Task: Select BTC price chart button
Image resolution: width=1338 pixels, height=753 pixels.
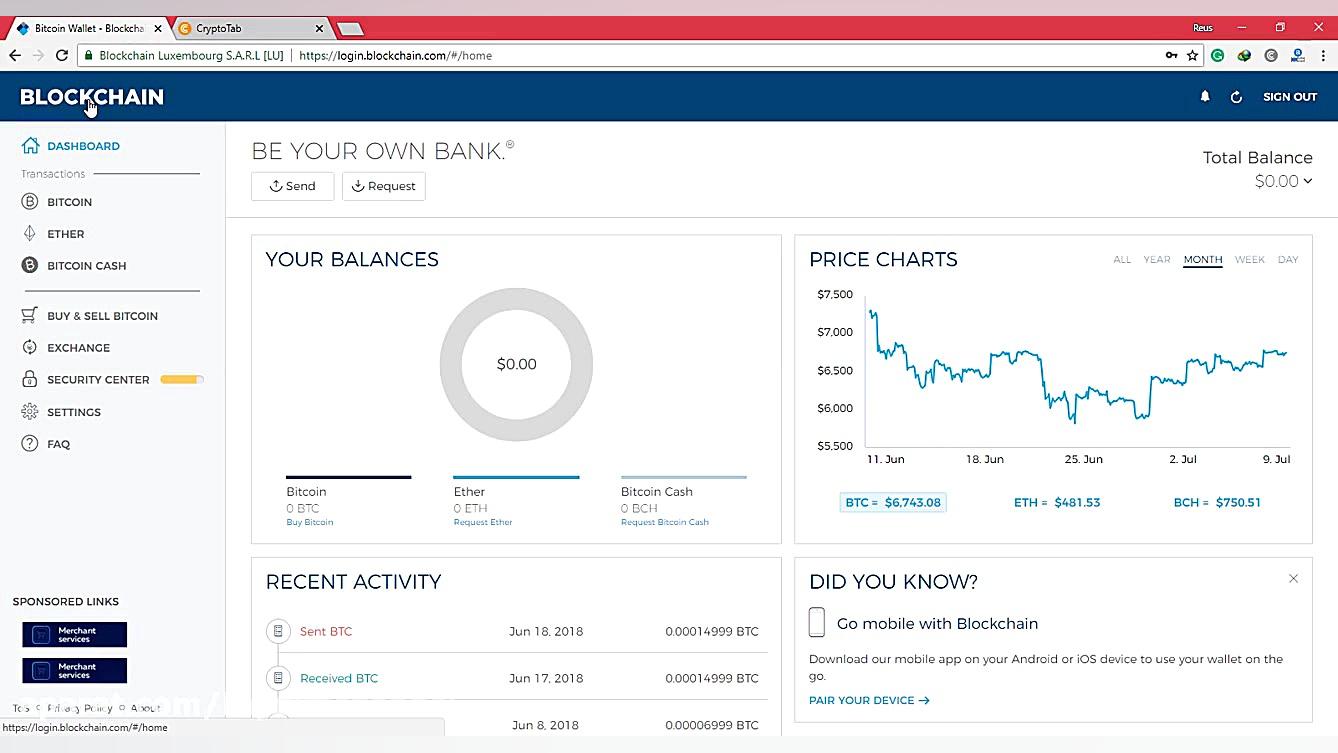Action: (x=893, y=503)
